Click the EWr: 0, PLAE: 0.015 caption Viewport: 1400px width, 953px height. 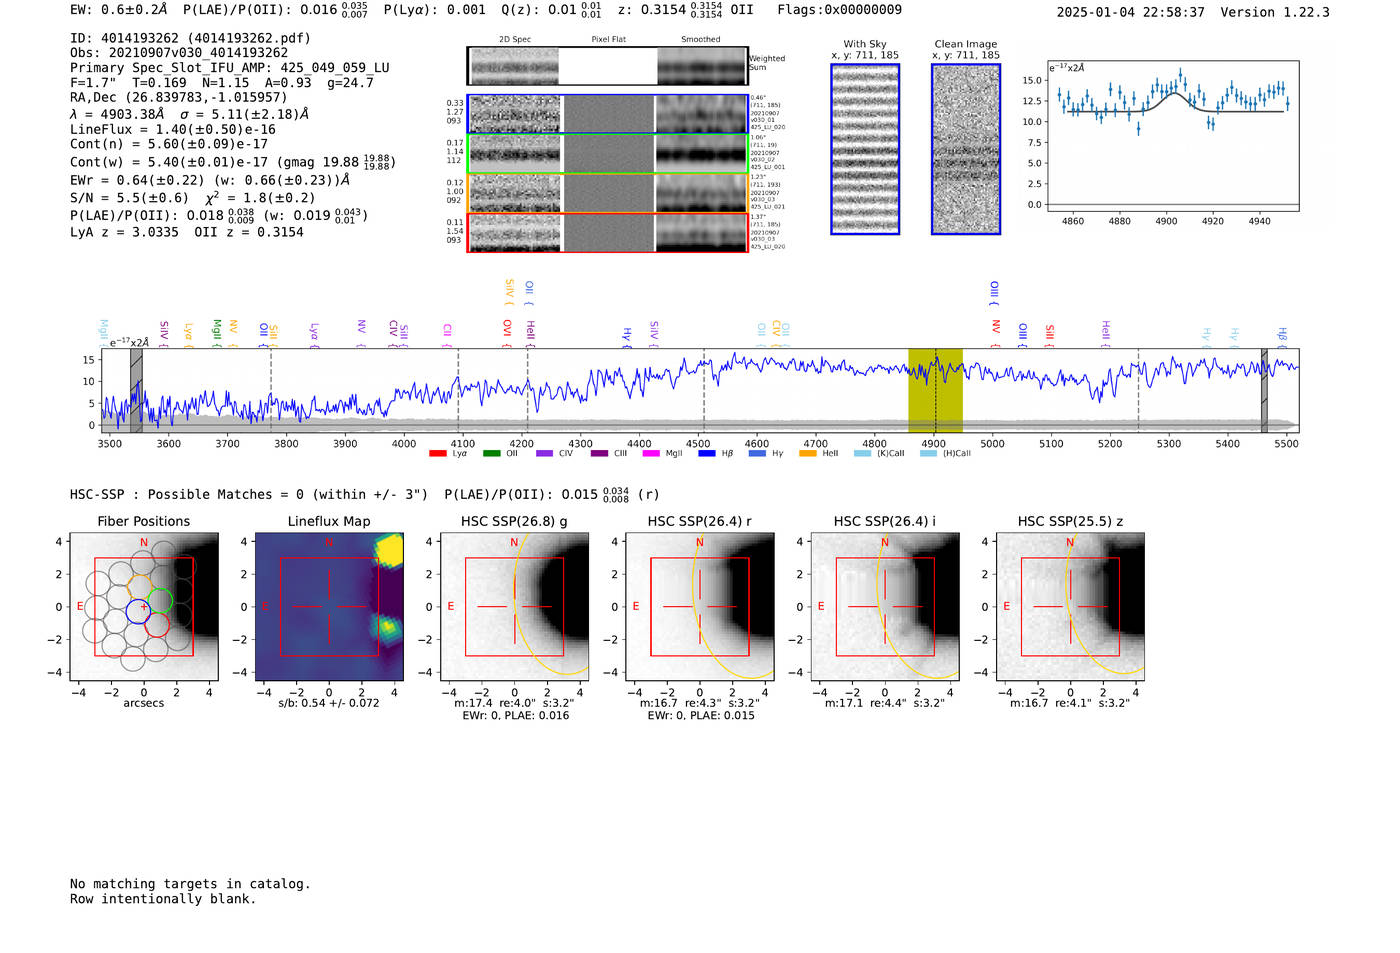pos(701,715)
